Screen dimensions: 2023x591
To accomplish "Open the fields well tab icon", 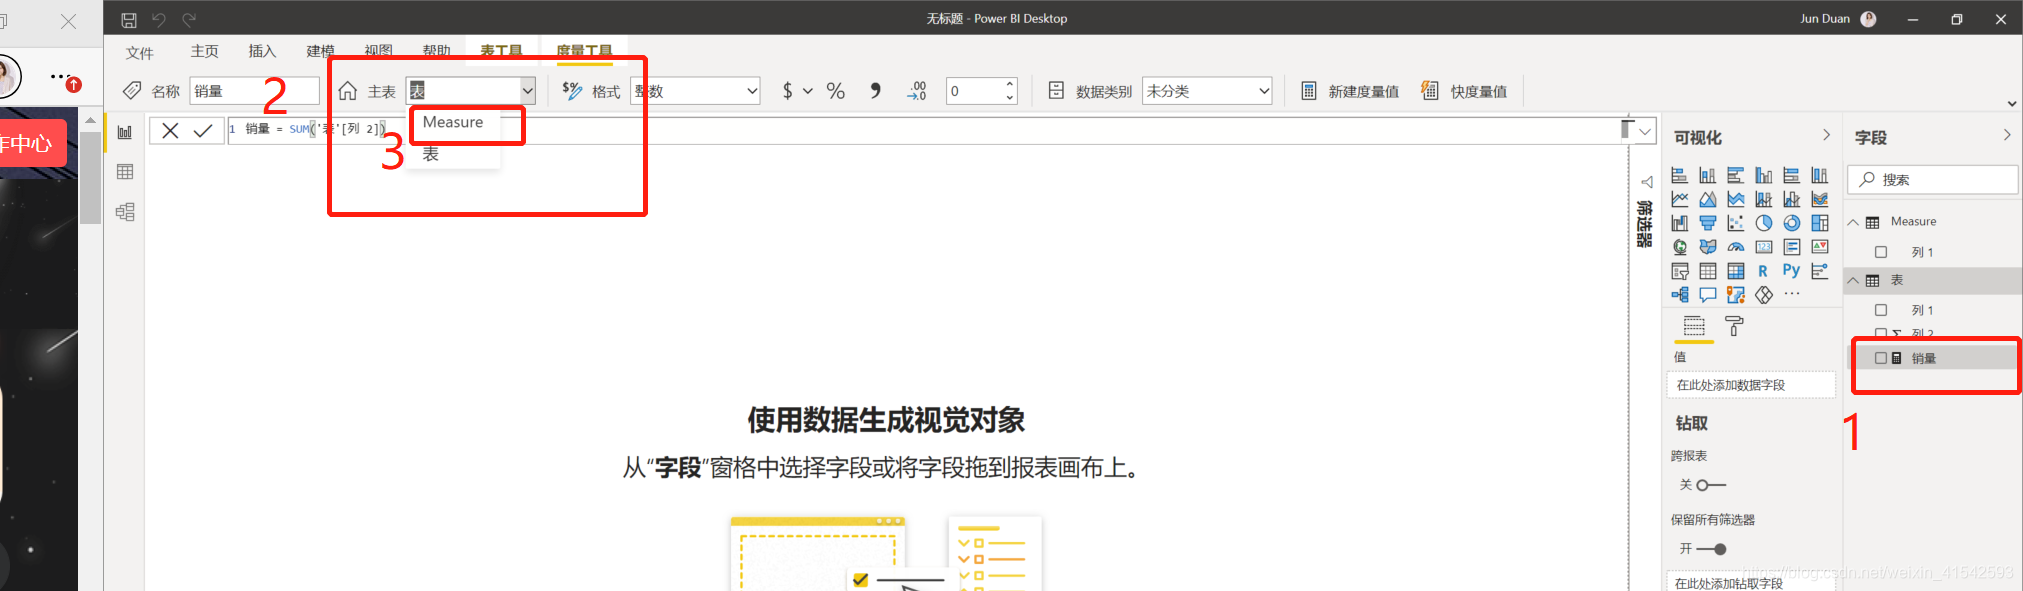I will pos(1694,326).
